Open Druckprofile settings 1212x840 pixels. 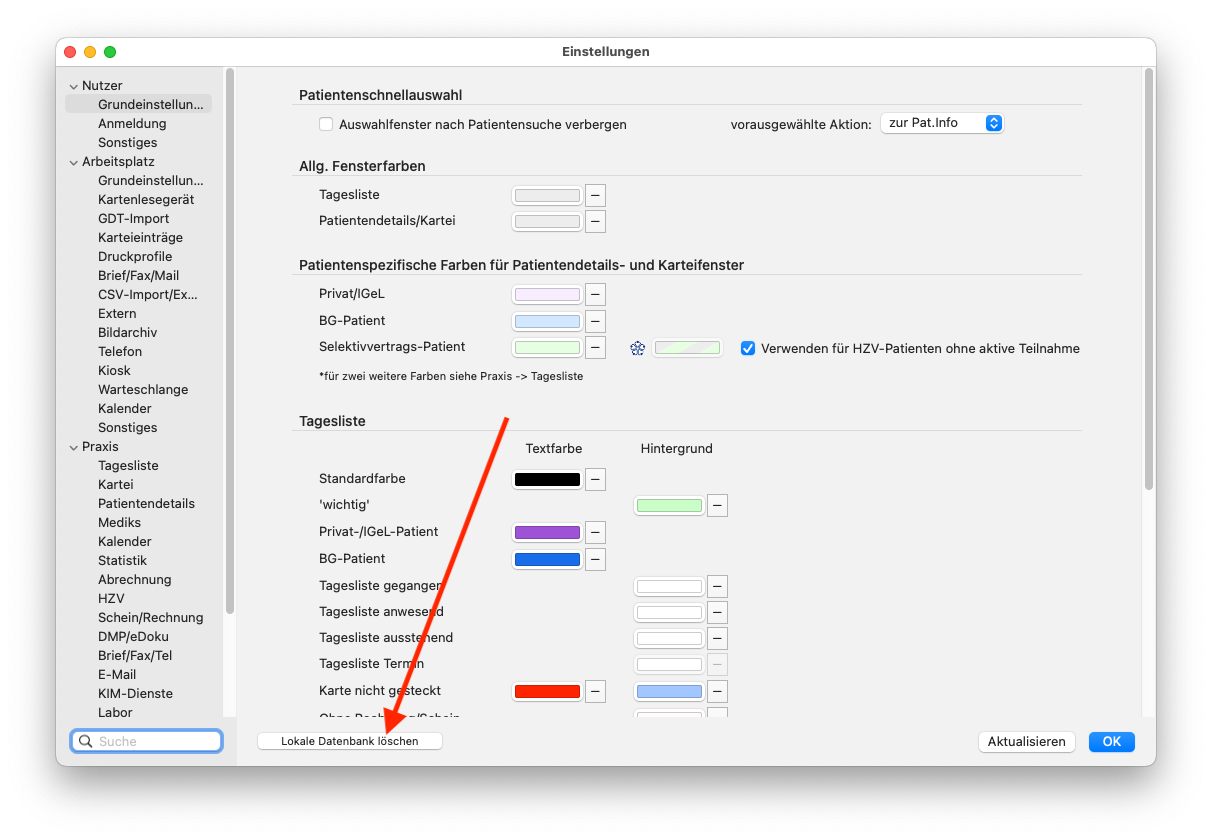[x=135, y=257]
